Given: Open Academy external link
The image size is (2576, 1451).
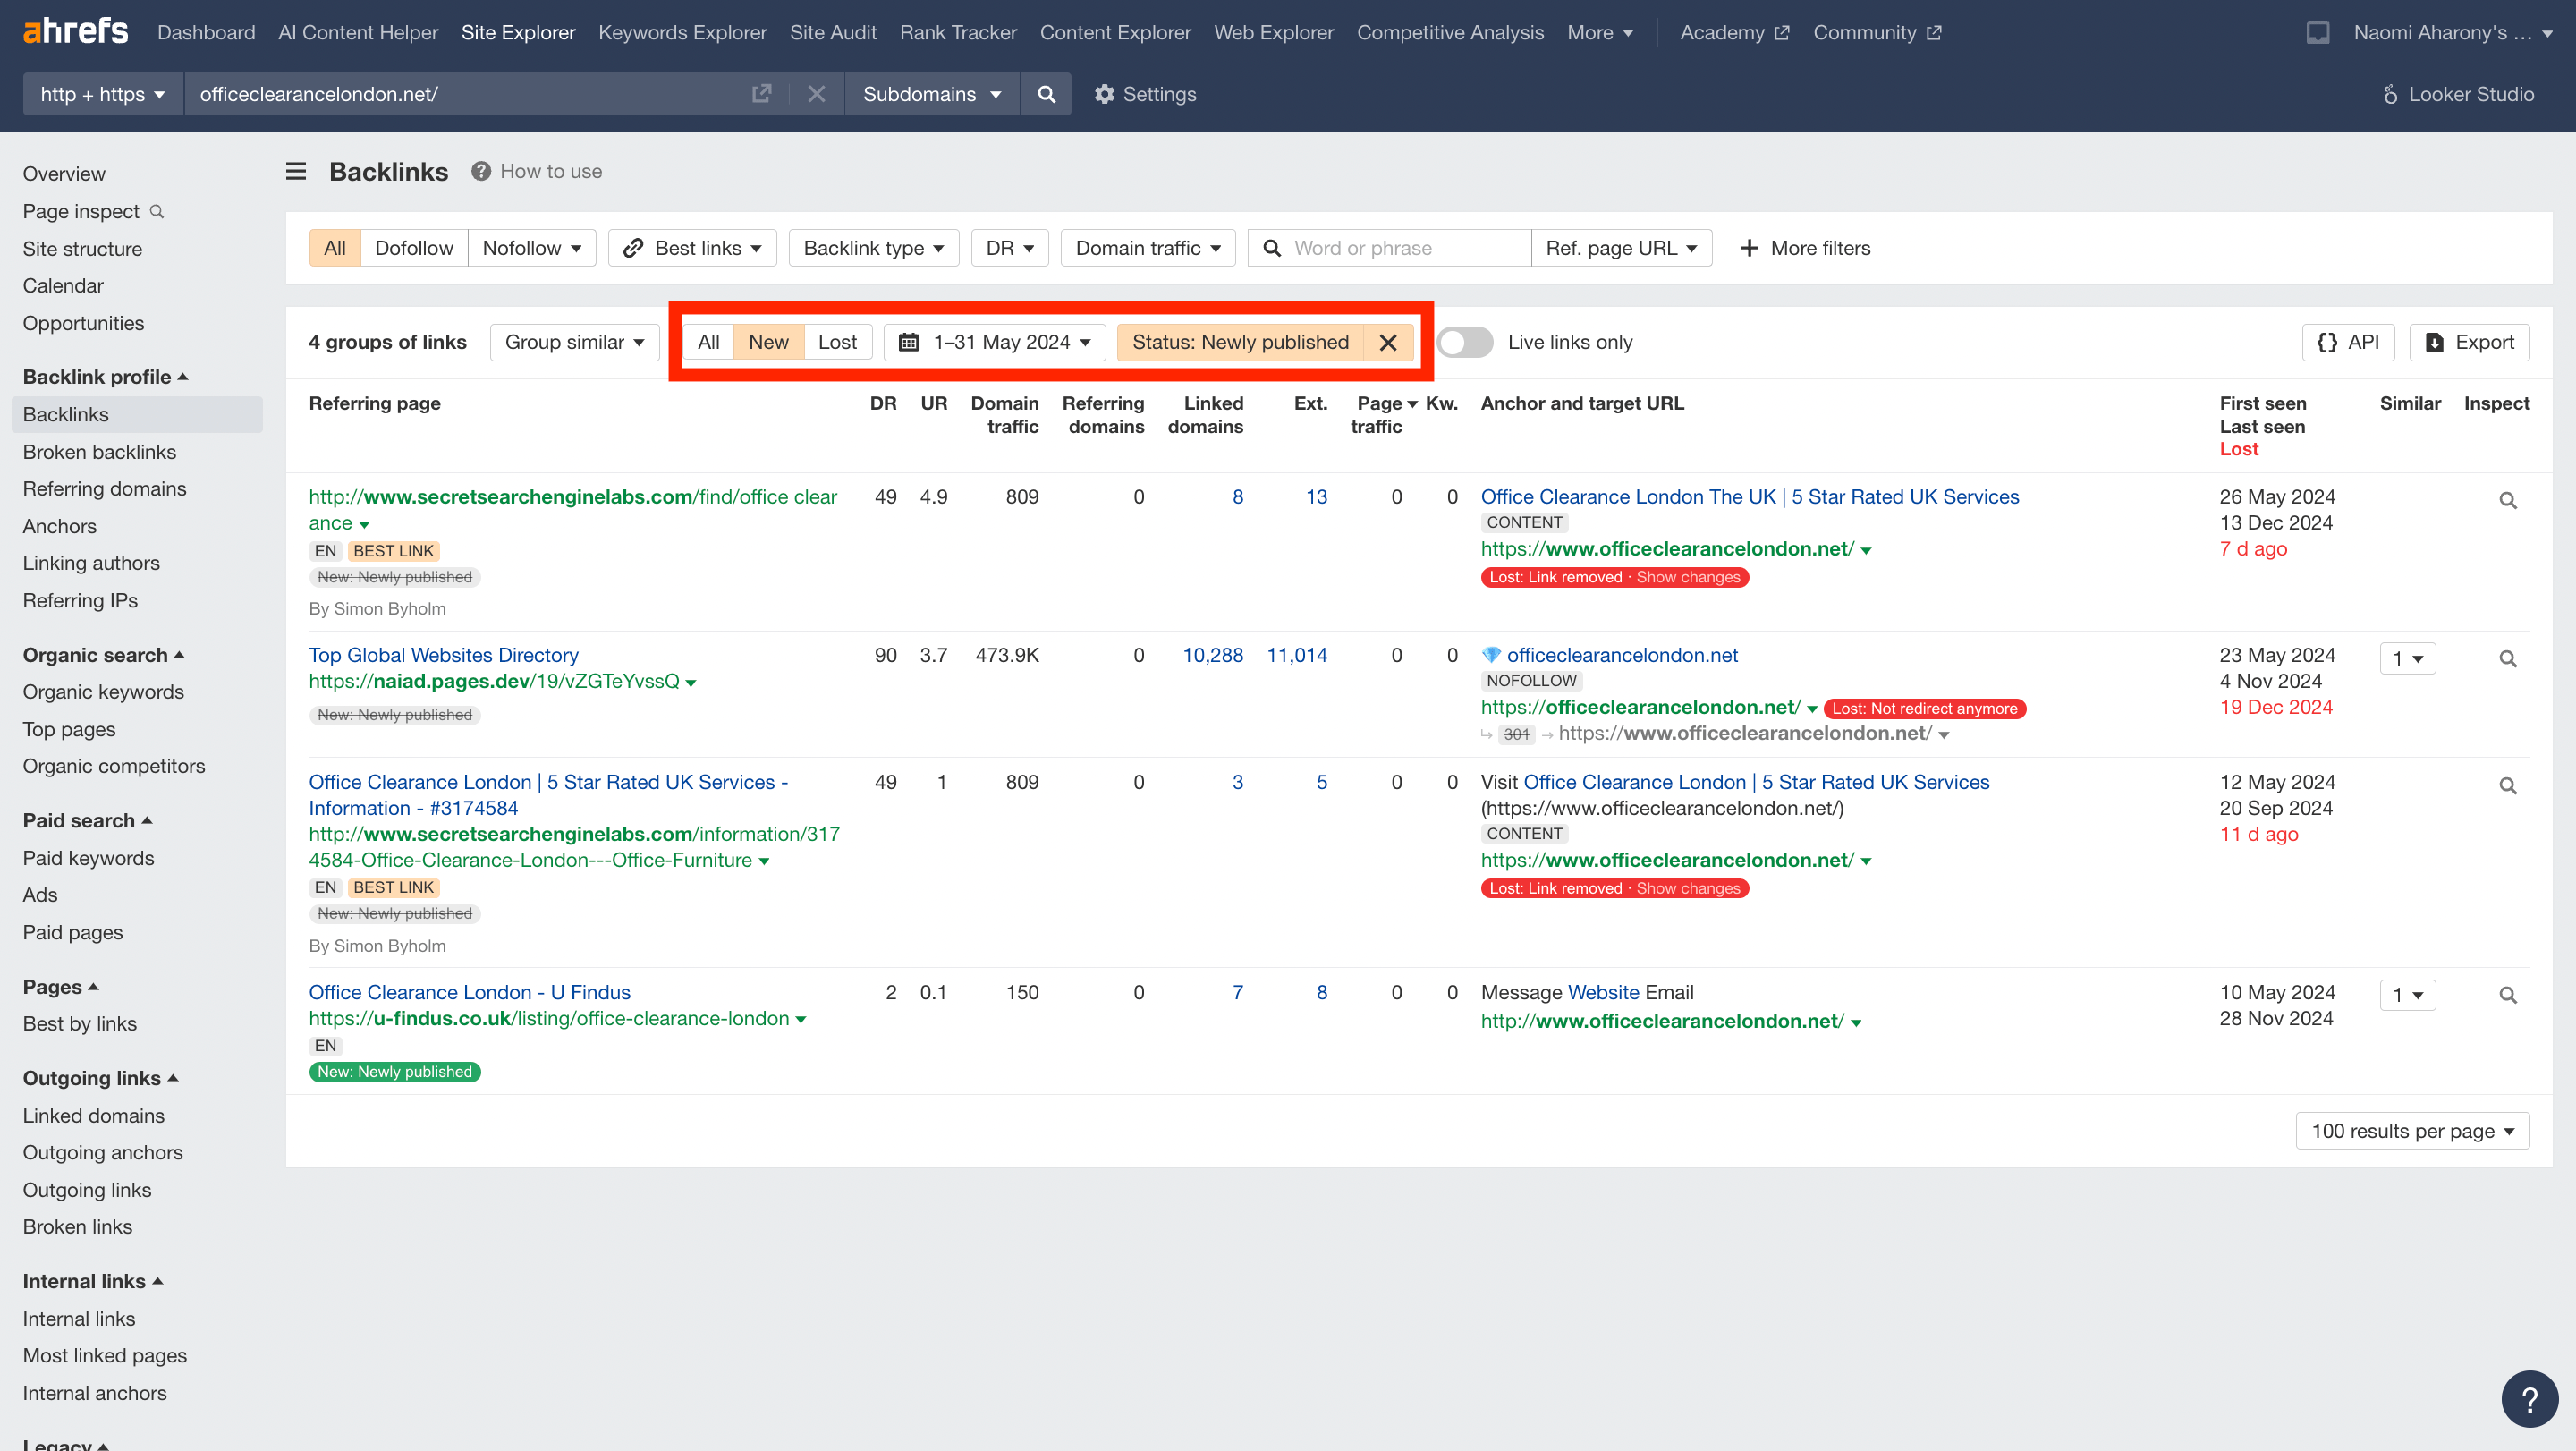Looking at the screenshot, I should pyautogui.click(x=1735, y=32).
